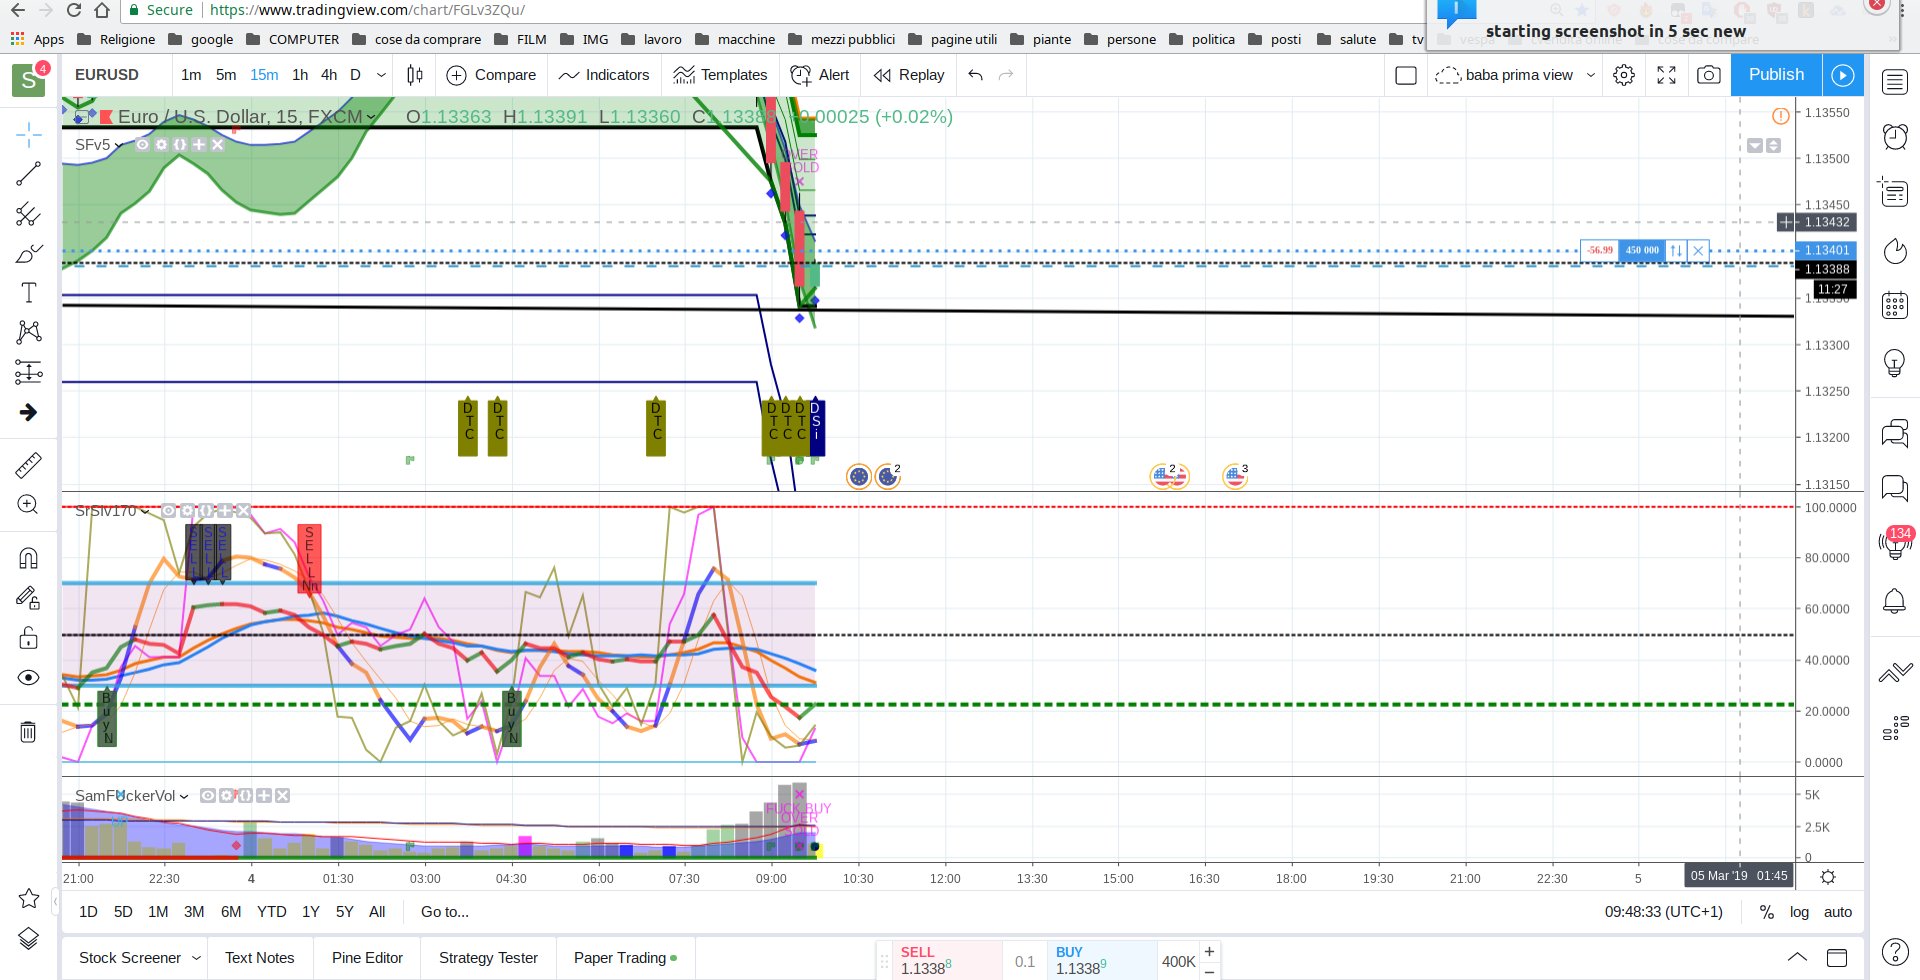Toggle percent scale mode
This screenshot has height=980, width=1920.
pos(1767,912)
